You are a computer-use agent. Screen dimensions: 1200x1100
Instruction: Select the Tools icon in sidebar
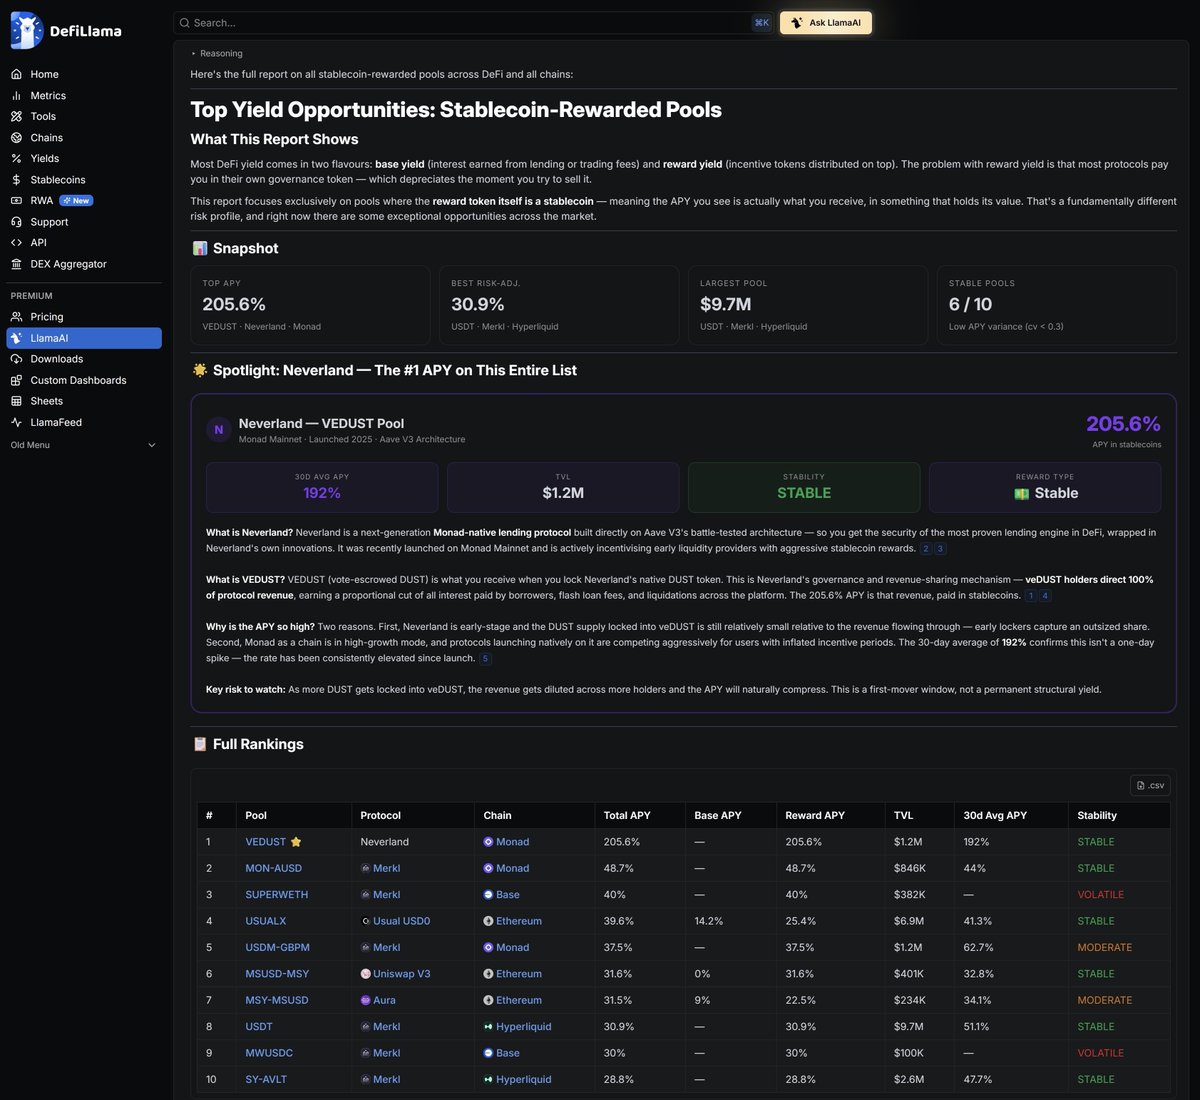point(16,117)
